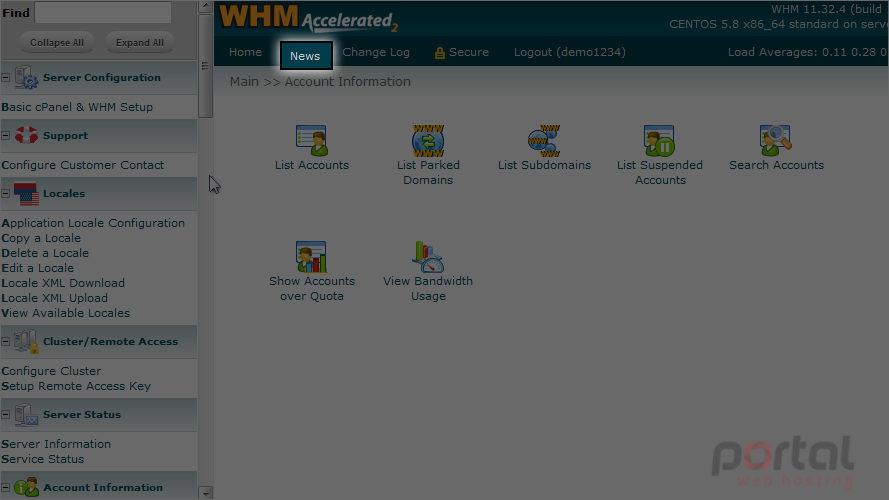Click the Support lifebuoy icon
The width and height of the screenshot is (889, 500).
pos(26,135)
